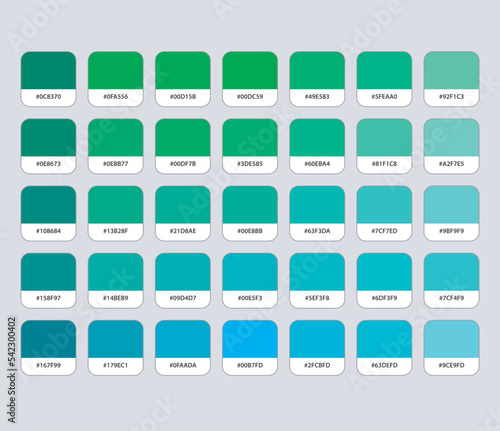500x431 pixels.
Task: Click the #00DF7B color card
Action: coord(183,146)
